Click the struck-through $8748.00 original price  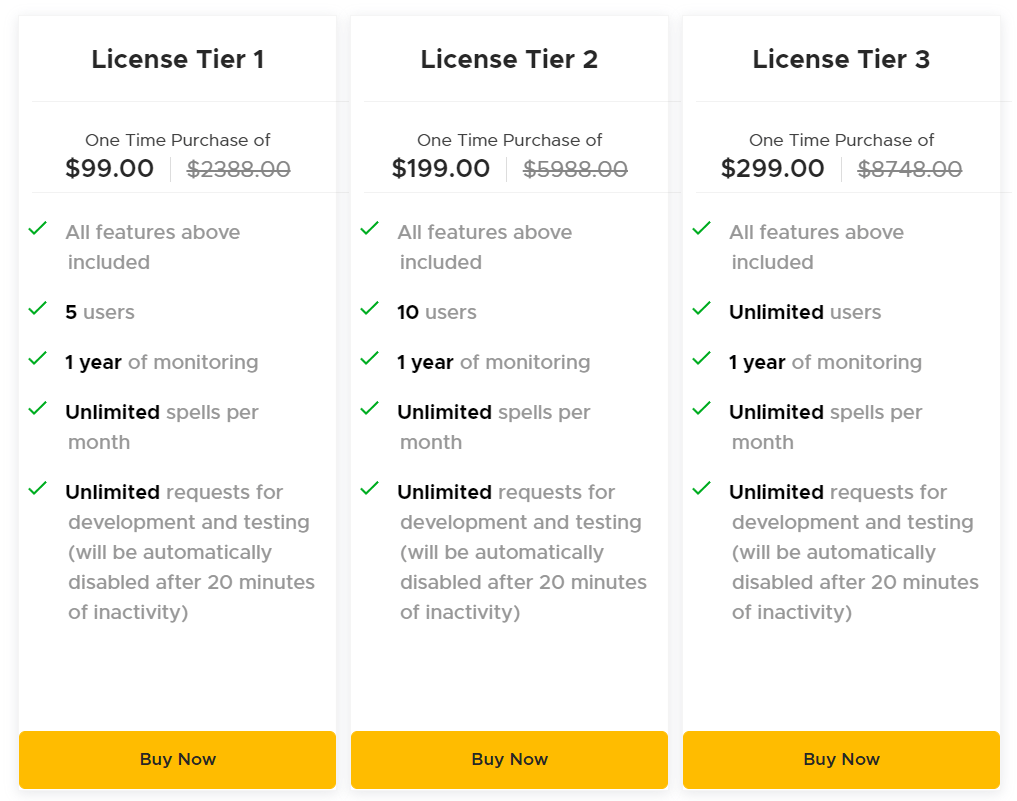909,170
